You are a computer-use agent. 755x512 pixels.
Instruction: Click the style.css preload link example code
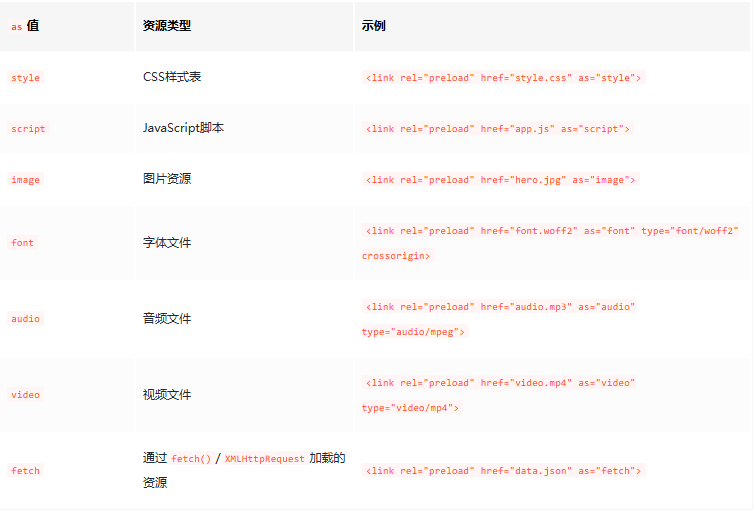[x=504, y=78]
